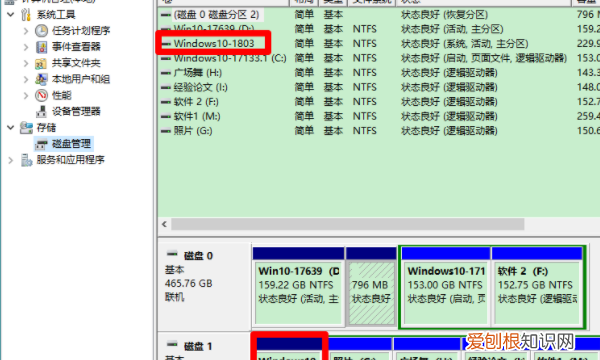Click the 事件查看器 icon
The height and width of the screenshot is (360, 600).
[41, 47]
